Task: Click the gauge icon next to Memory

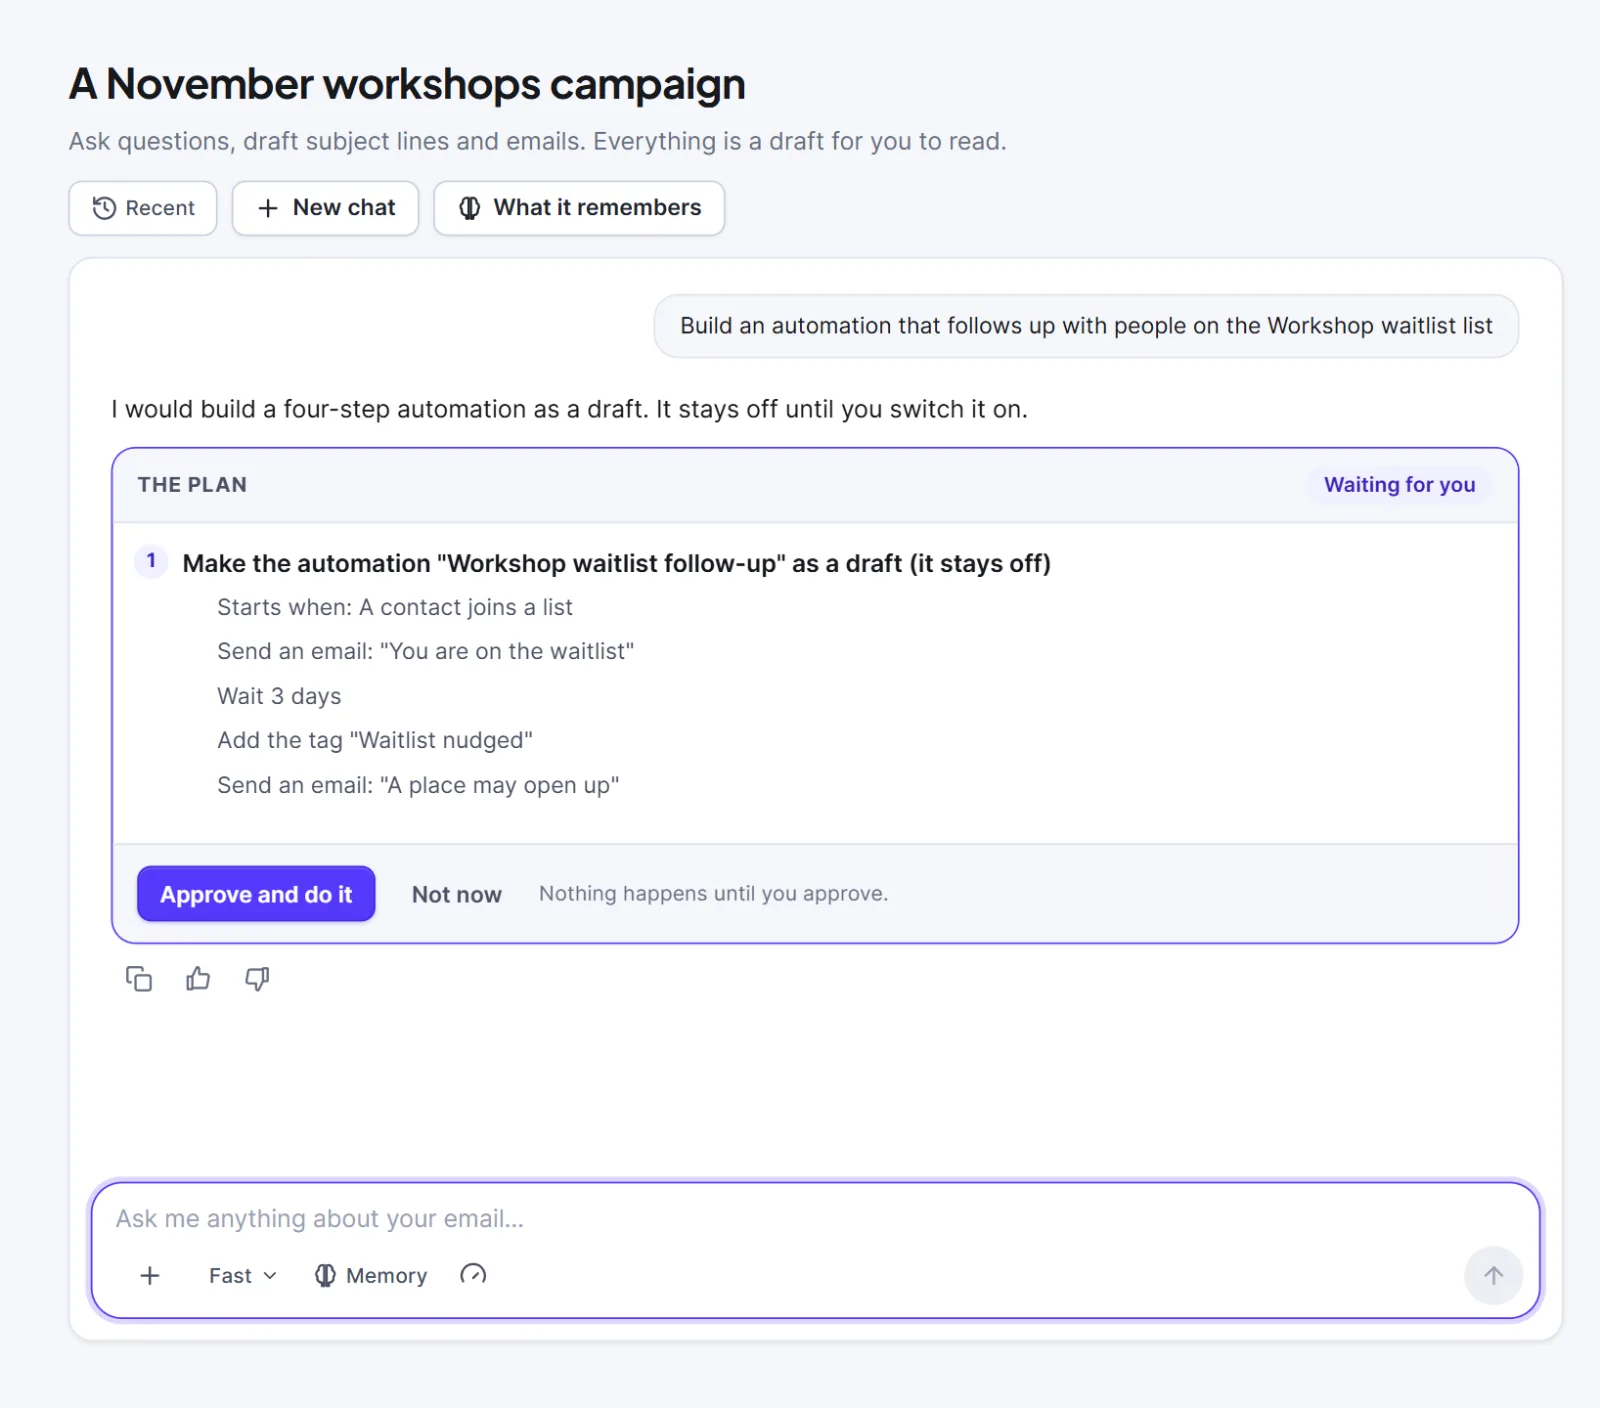Action: 473,1275
